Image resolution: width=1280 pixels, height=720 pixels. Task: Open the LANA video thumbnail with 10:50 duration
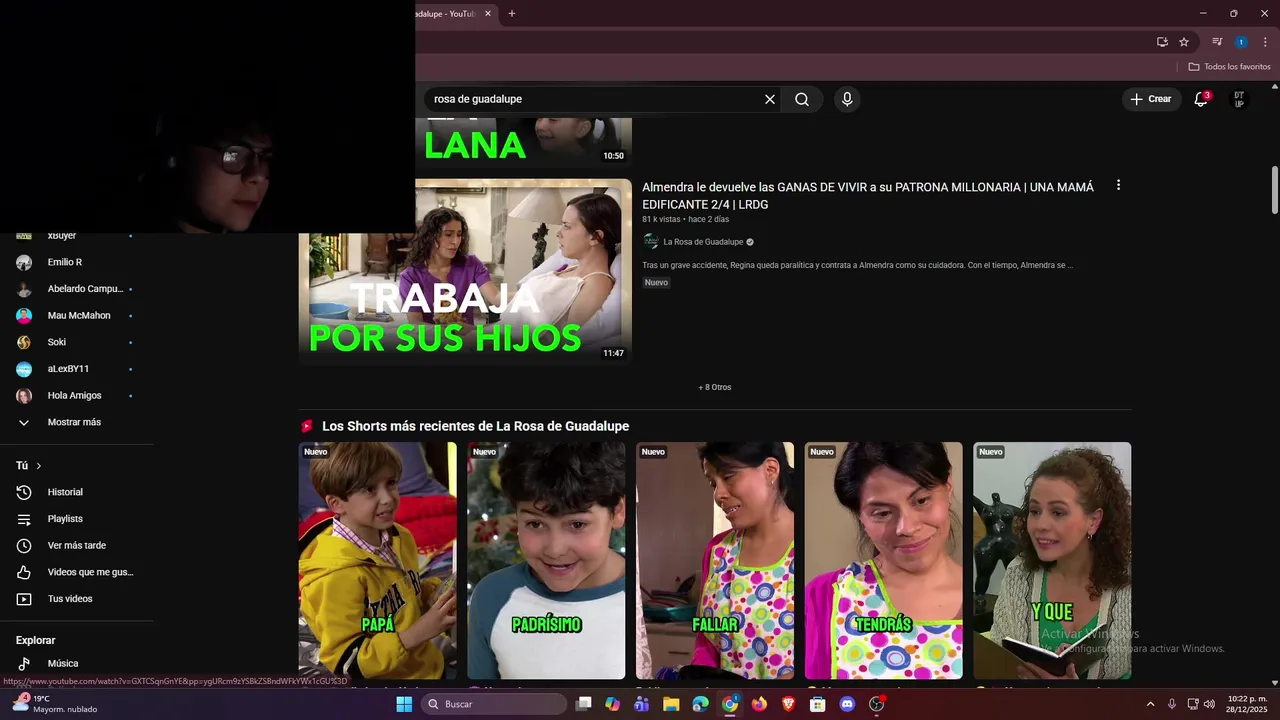[x=524, y=142]
